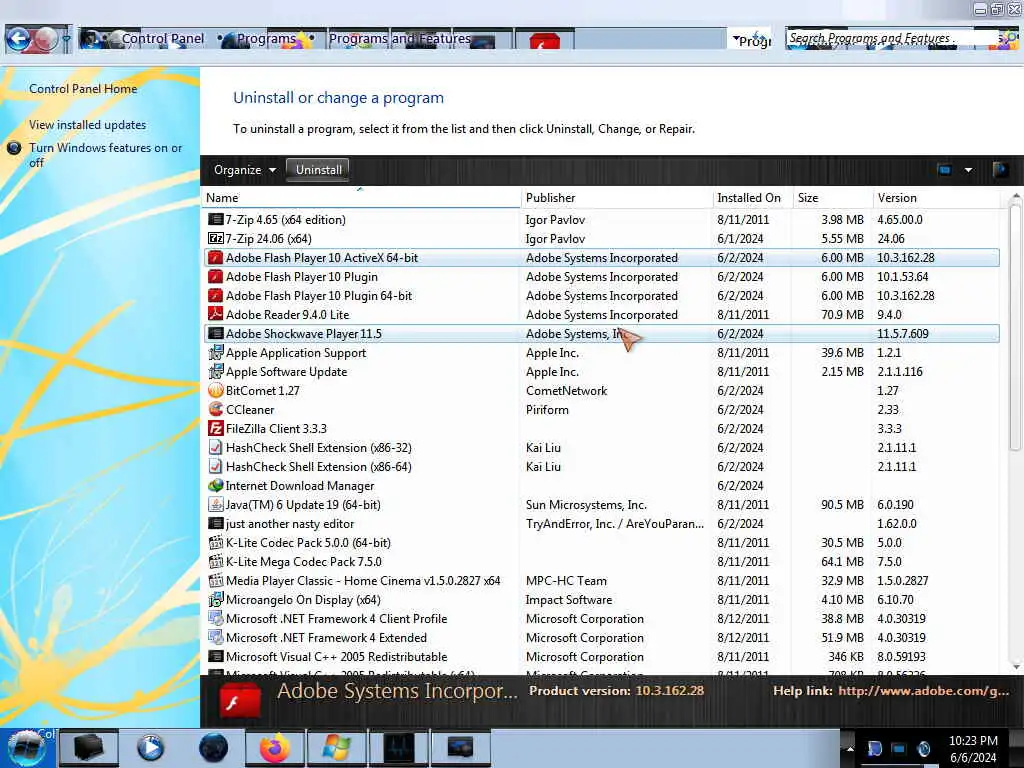Click the Adobe Flash Player 10 ActiveX 64-bit icon
The height and width of the screenshot is (768, 1024).
click(x=216, y=257)
